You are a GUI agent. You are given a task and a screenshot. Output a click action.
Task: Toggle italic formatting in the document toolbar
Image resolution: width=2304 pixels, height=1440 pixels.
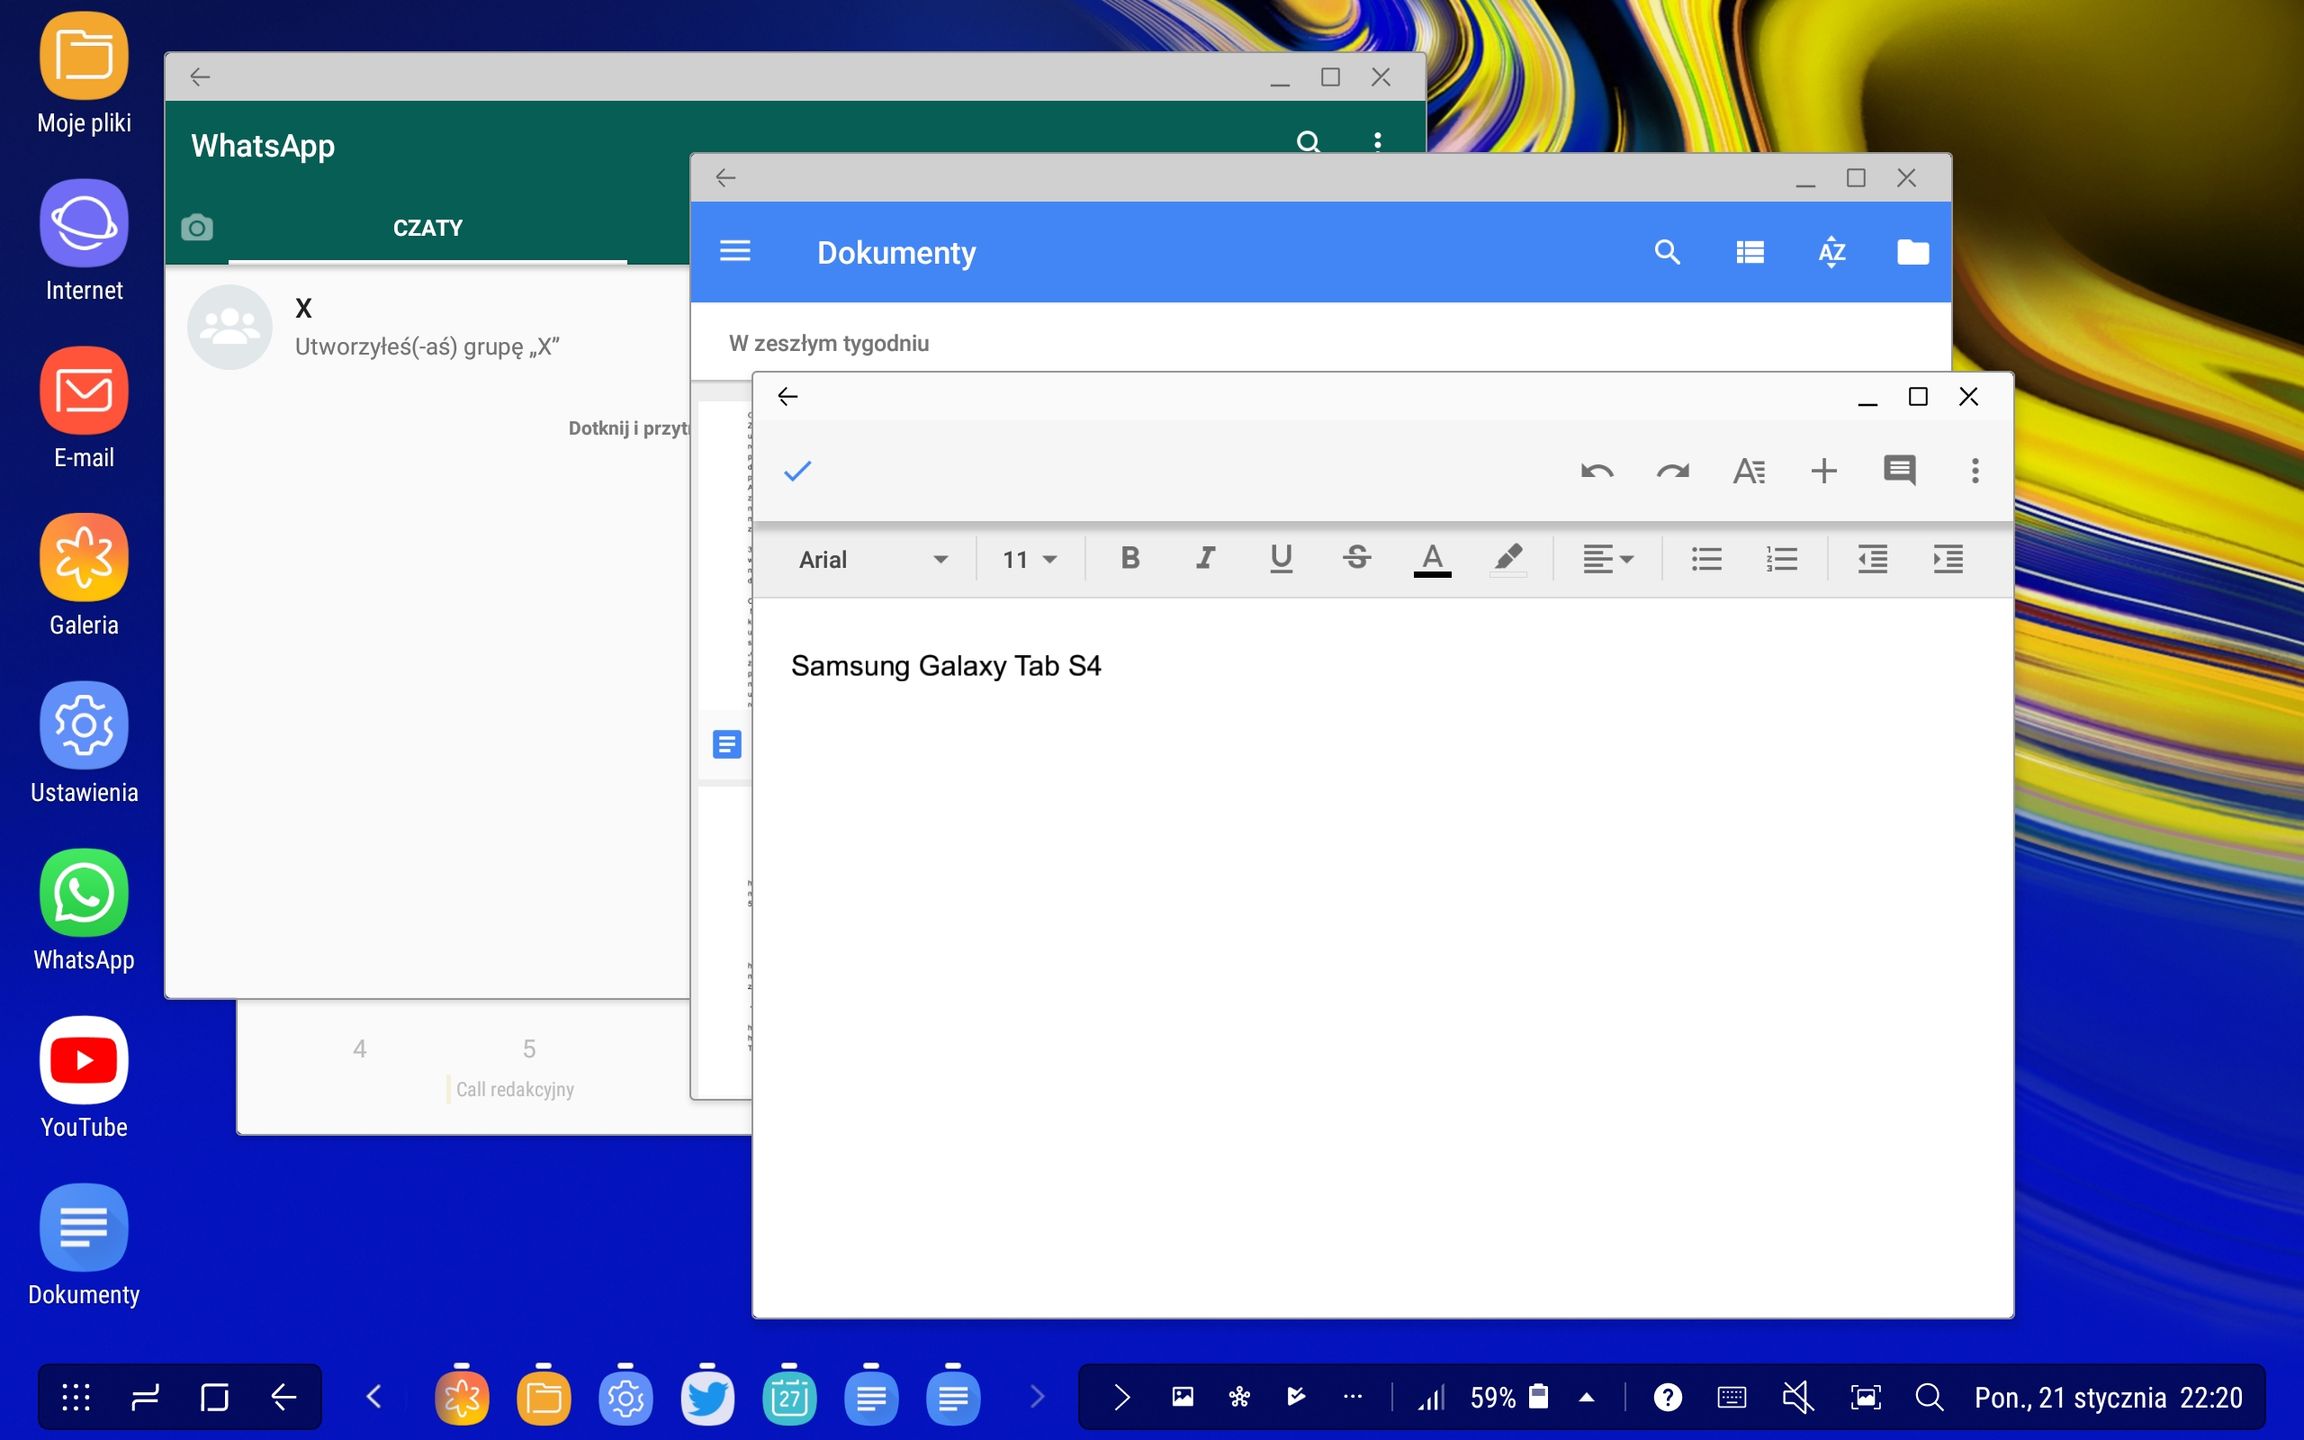coord(1206,558)
